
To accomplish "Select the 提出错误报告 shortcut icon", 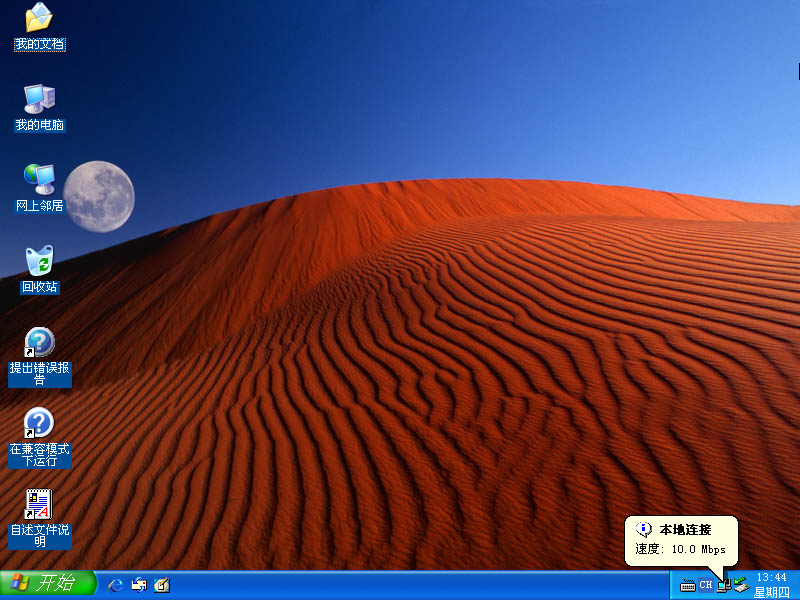I will coord(39,342).
